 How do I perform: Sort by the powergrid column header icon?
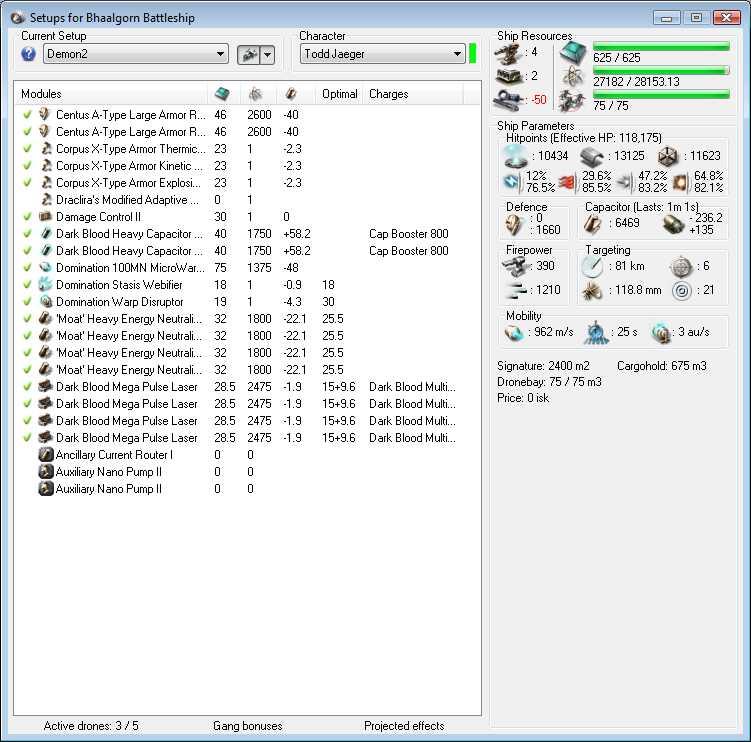click(x=255, y=94)
